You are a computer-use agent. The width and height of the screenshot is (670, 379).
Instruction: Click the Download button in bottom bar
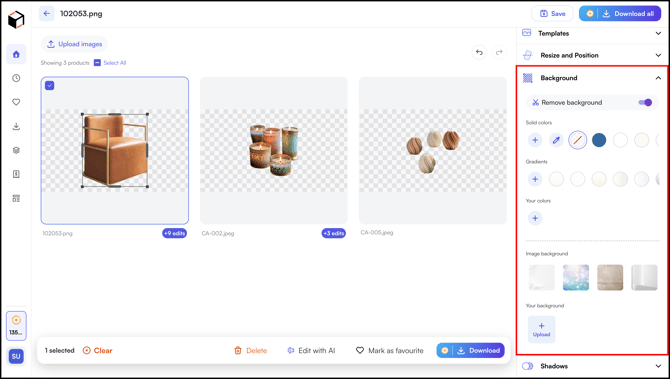pyautogui.click(x=470, y=350)
